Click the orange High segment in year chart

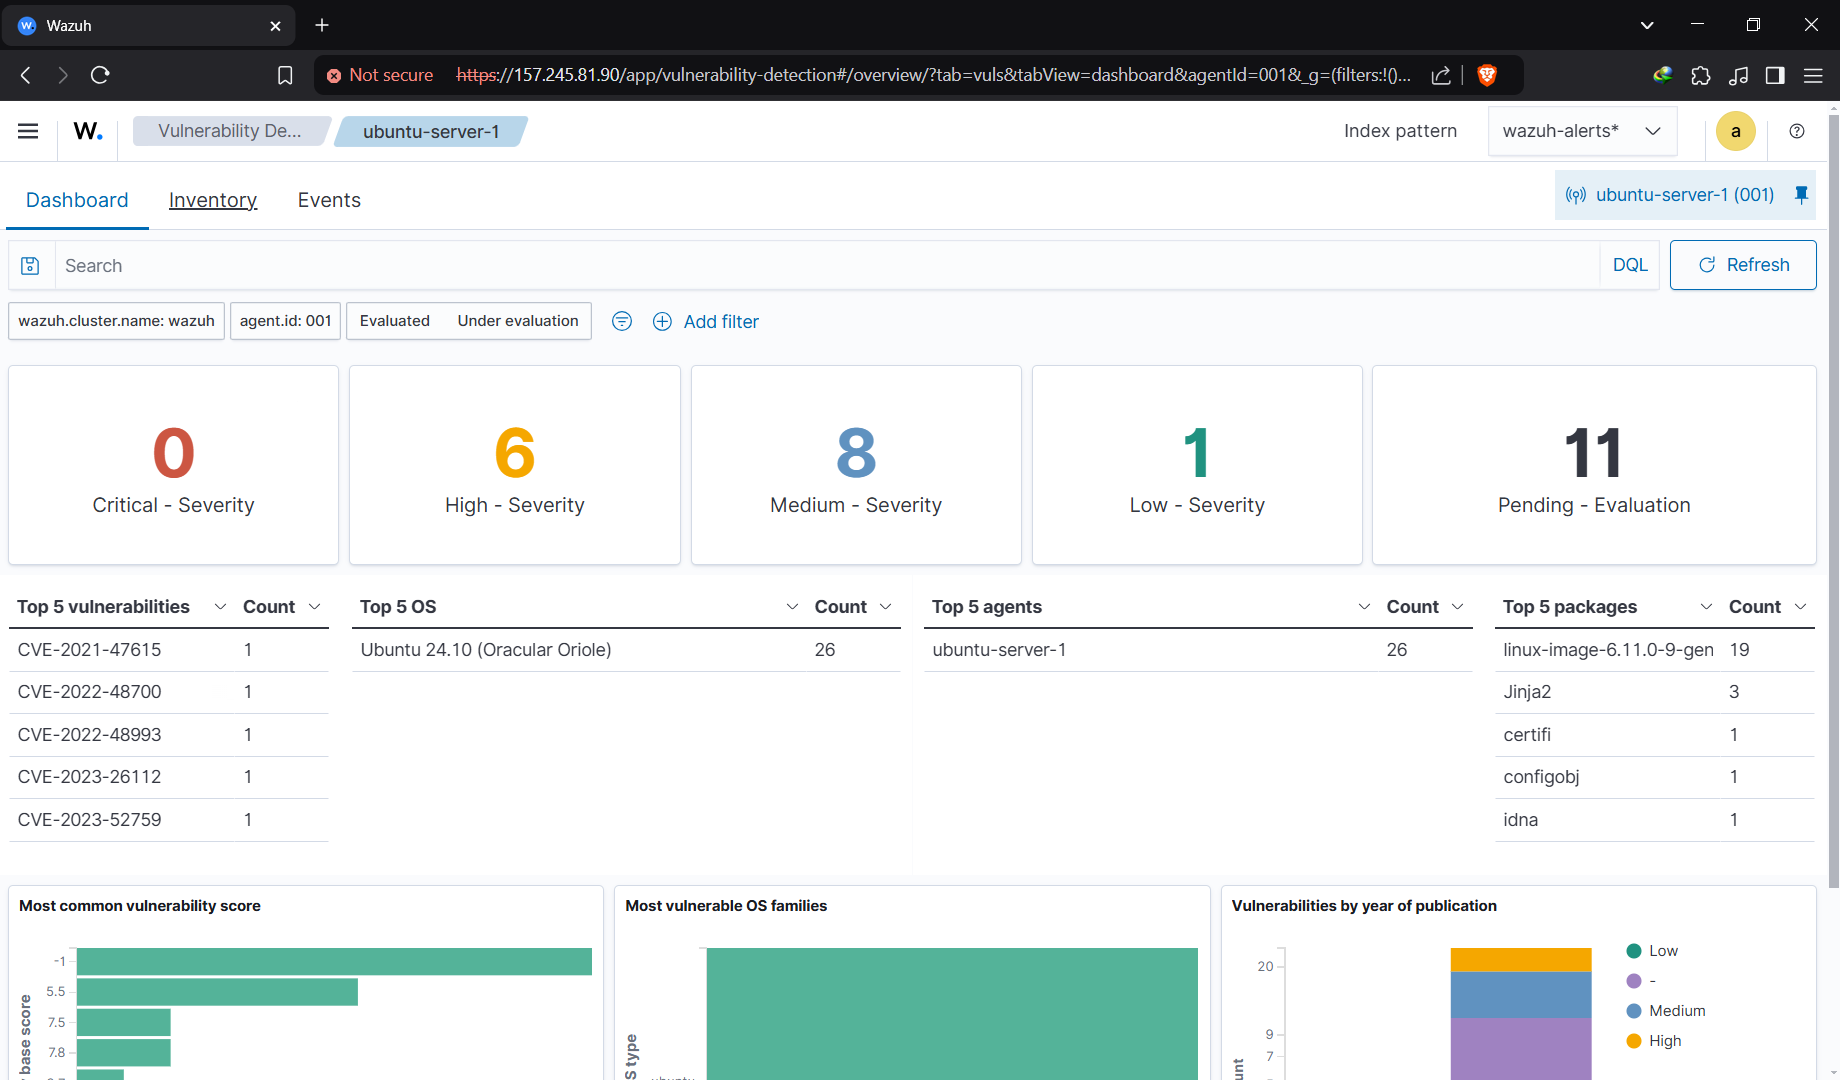click(1520, 959)
